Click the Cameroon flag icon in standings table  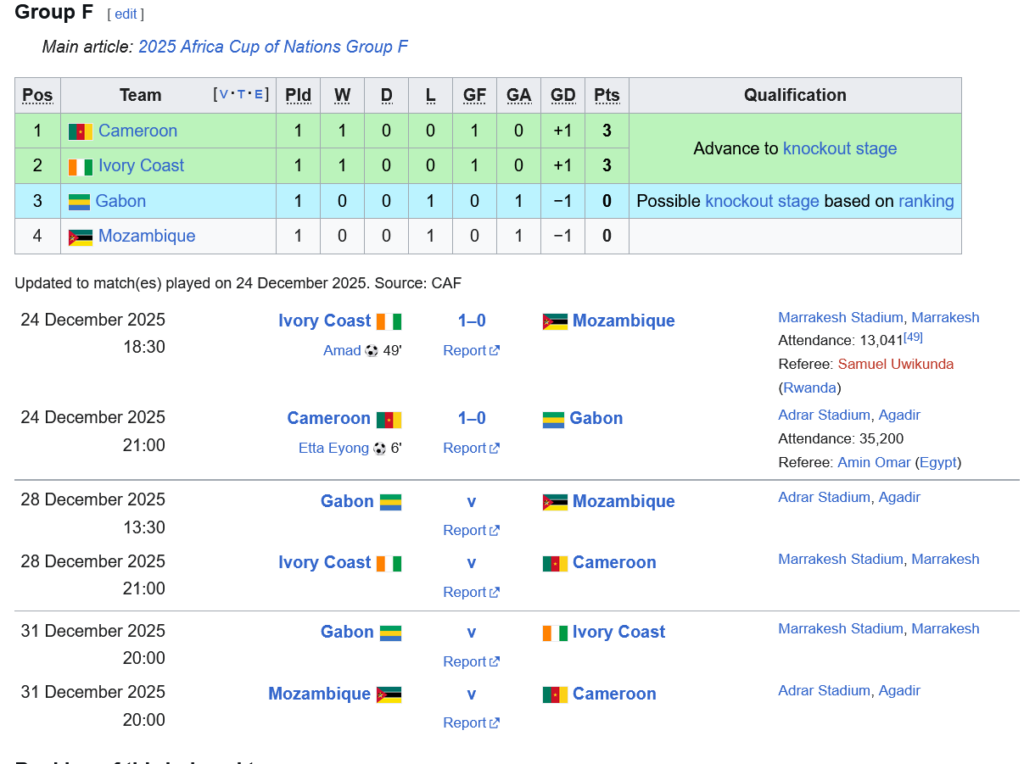(80, 131)
